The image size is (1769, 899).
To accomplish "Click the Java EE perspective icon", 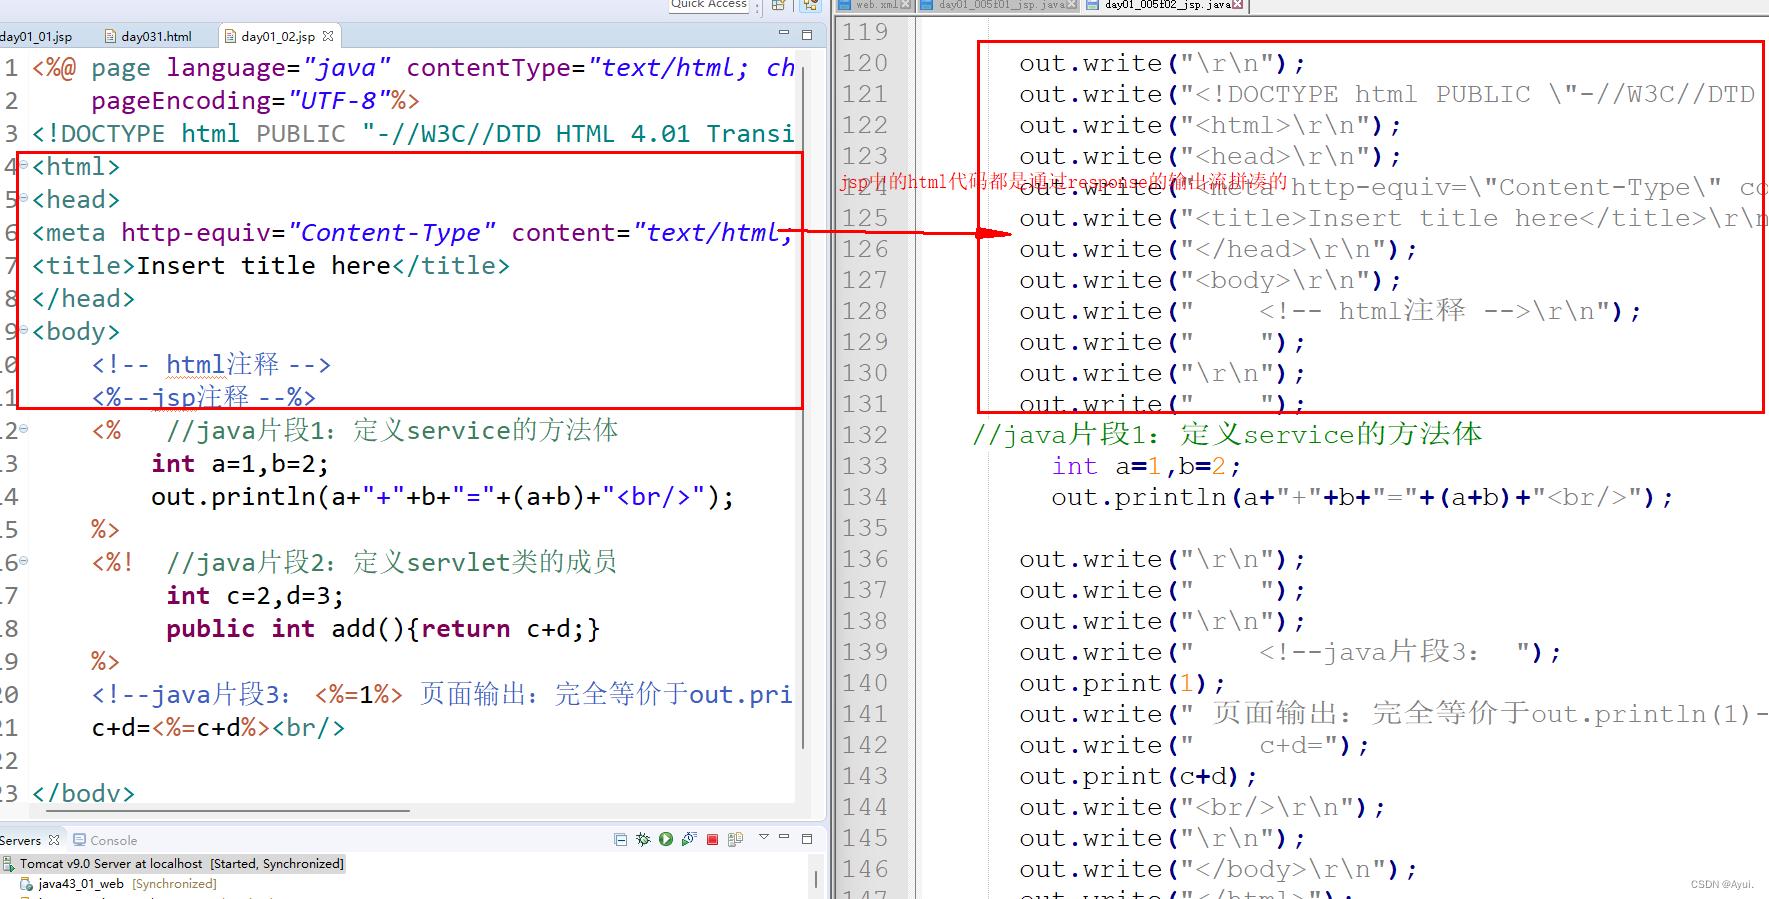I will 810,5.
